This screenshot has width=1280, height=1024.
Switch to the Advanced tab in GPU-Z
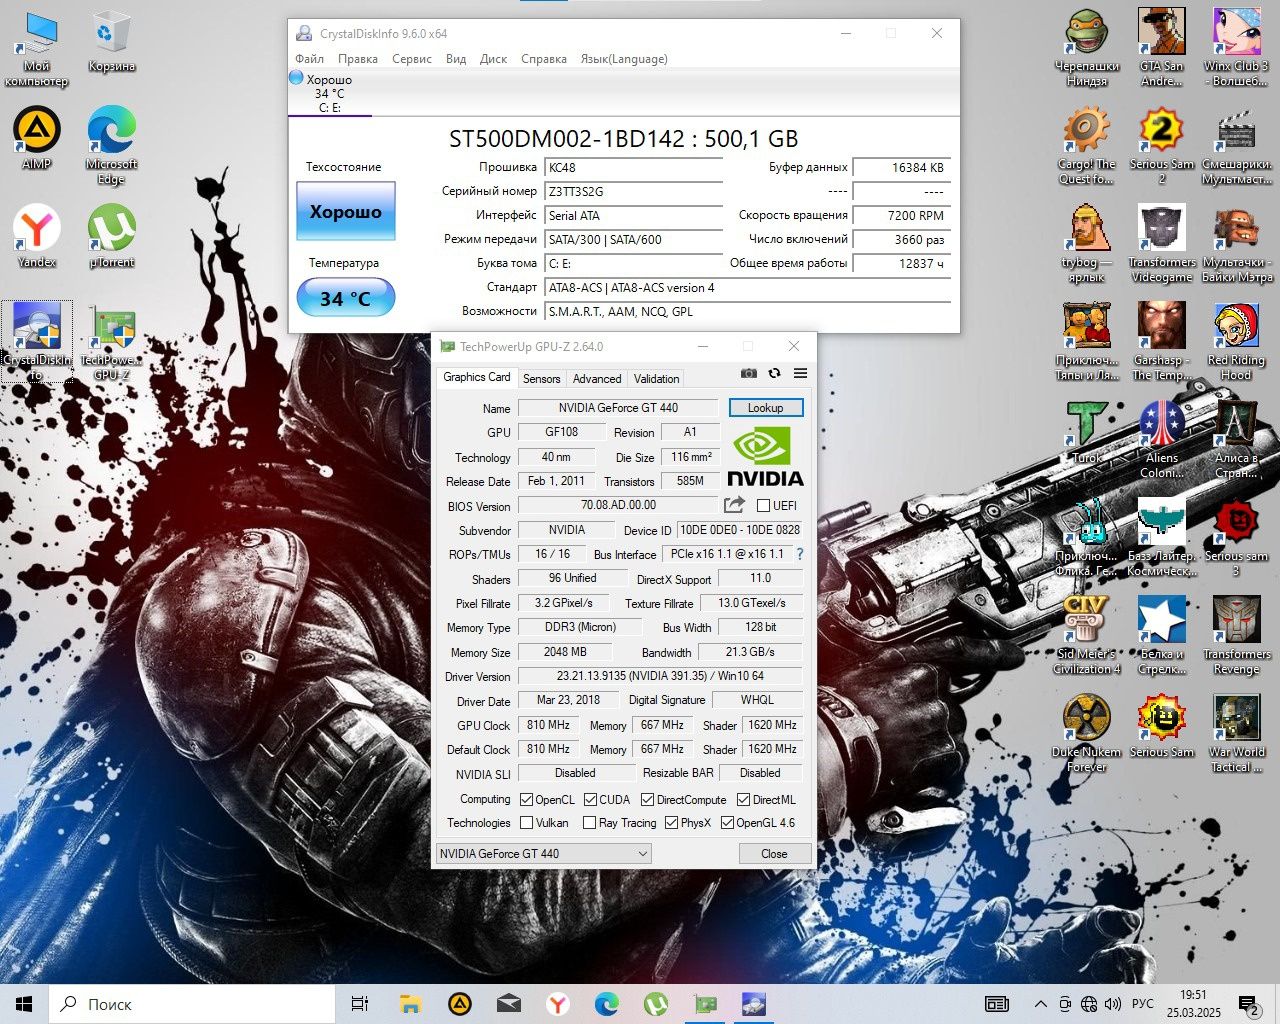597,378
